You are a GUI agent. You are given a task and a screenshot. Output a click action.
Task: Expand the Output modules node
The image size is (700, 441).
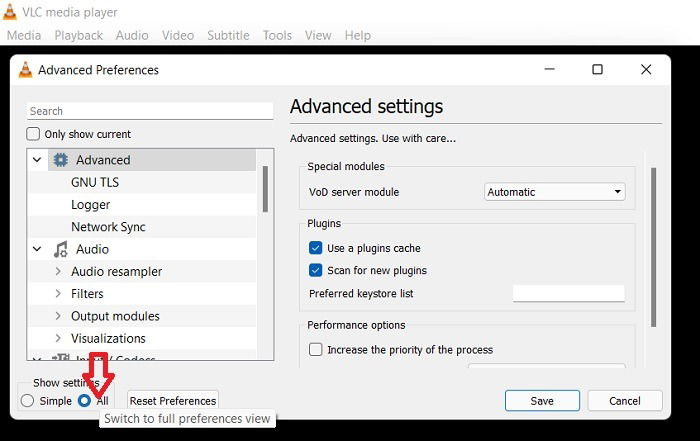pyautogui.click(x=58, y=316)
